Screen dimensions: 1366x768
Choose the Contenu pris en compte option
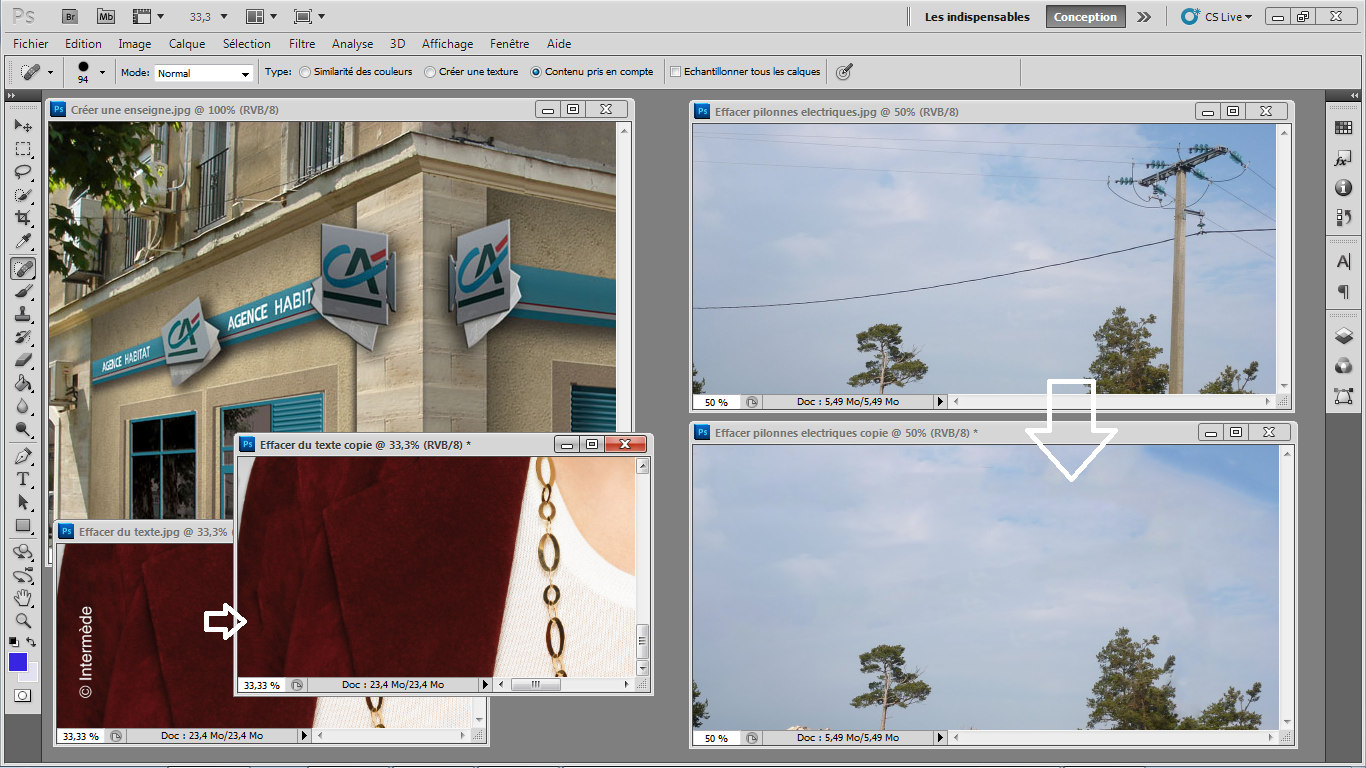[x=592, y=72]
